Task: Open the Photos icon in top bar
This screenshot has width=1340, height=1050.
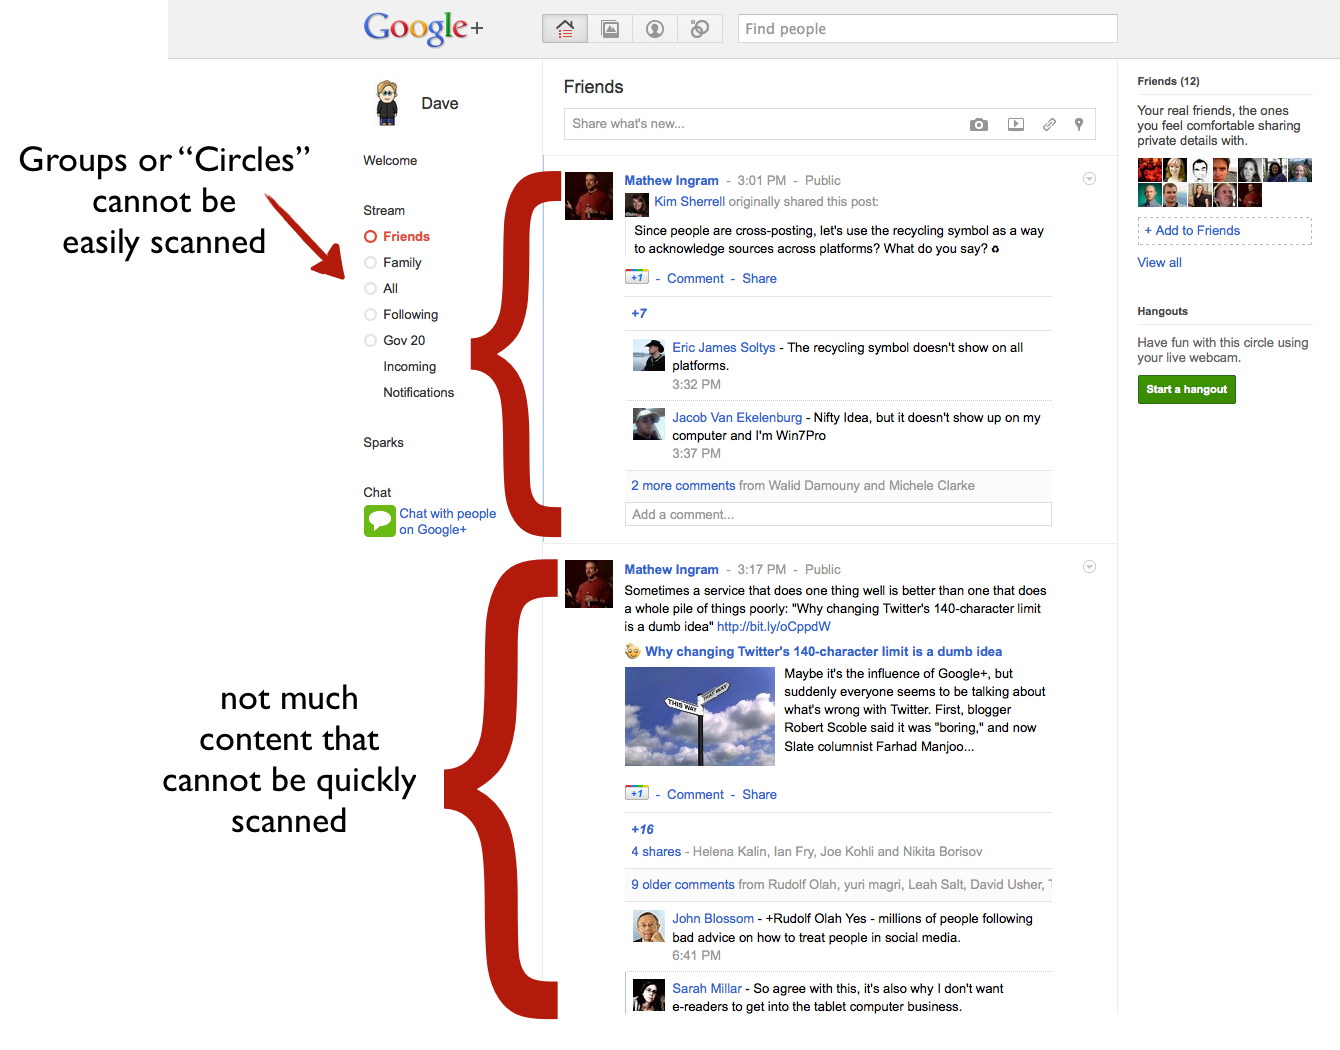Action: 610,29
